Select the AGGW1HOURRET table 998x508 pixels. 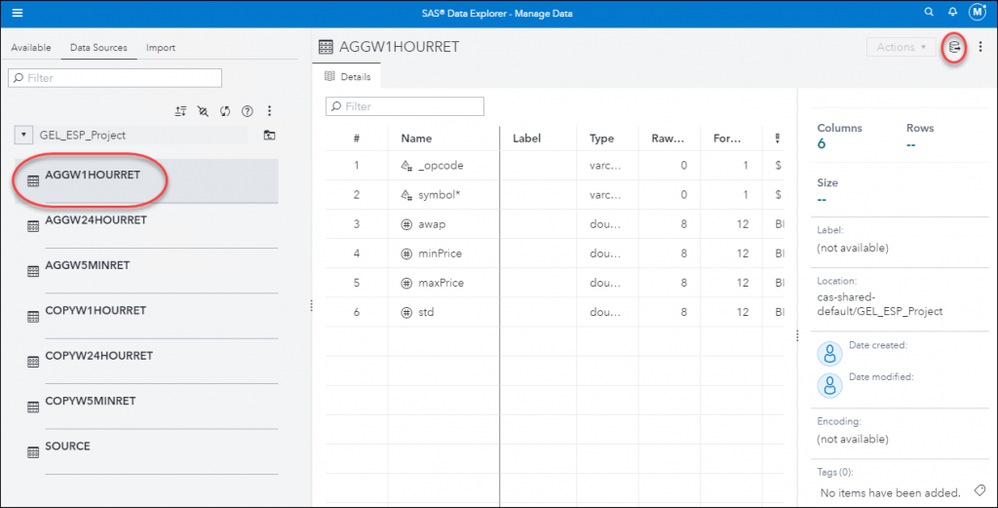tap(146, 181)
